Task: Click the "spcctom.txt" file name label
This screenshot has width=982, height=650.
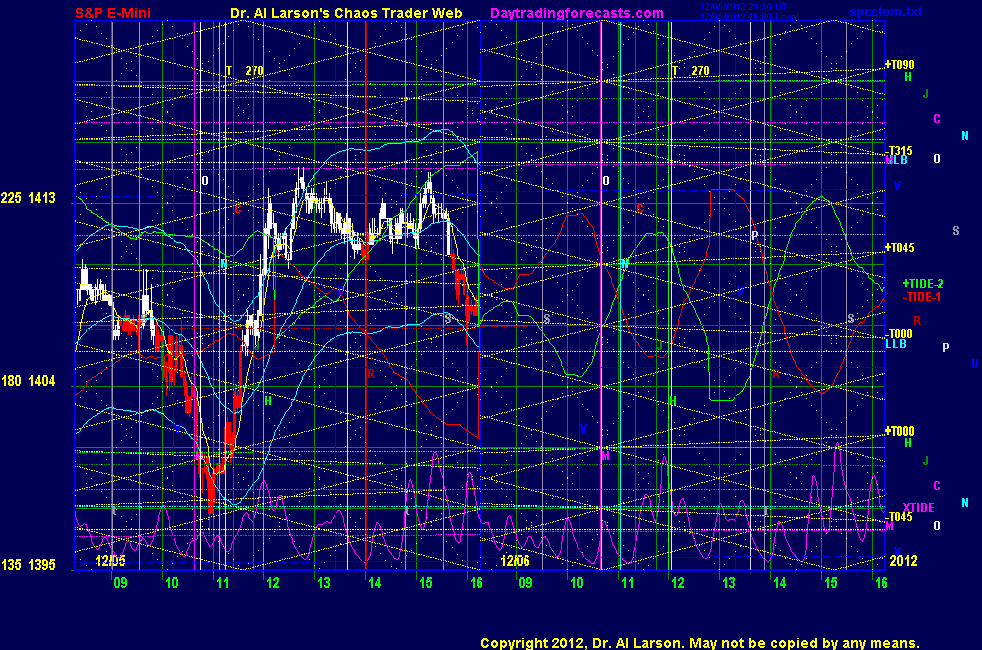Action: tap(886, 12)
